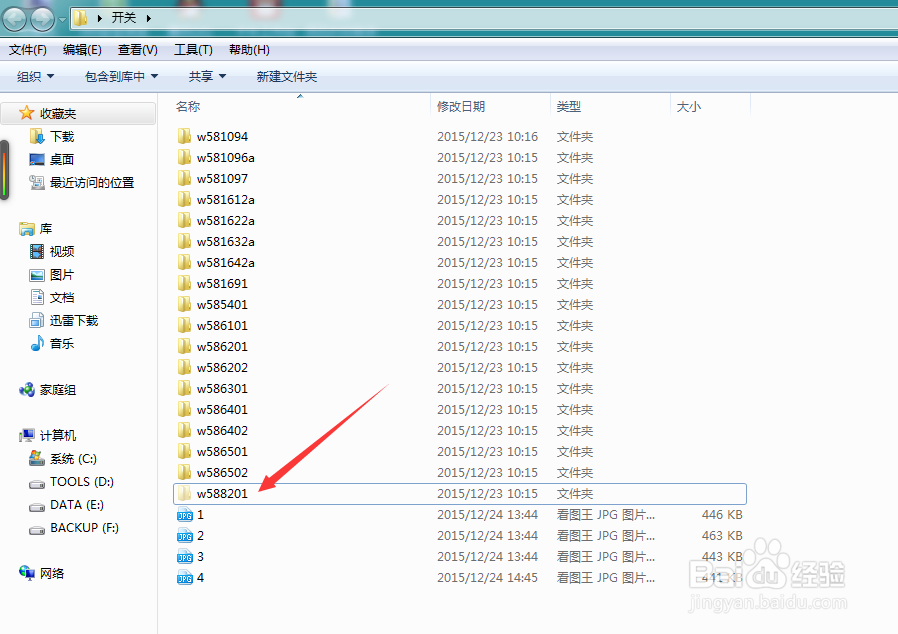Viewport: 898px width, 634px height.
Task: Select folder icon of w581094
Action: pyautogui.click(x=184, y=136)
